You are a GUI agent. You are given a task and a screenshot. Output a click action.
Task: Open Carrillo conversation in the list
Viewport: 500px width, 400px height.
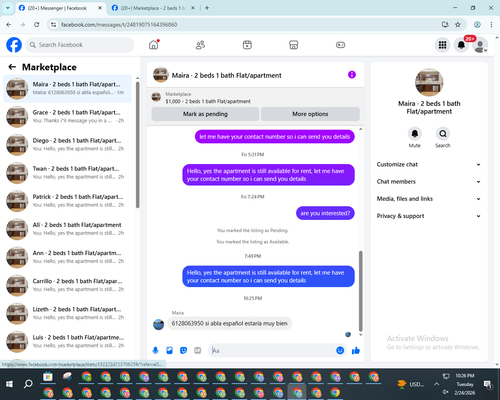(67, 285)
